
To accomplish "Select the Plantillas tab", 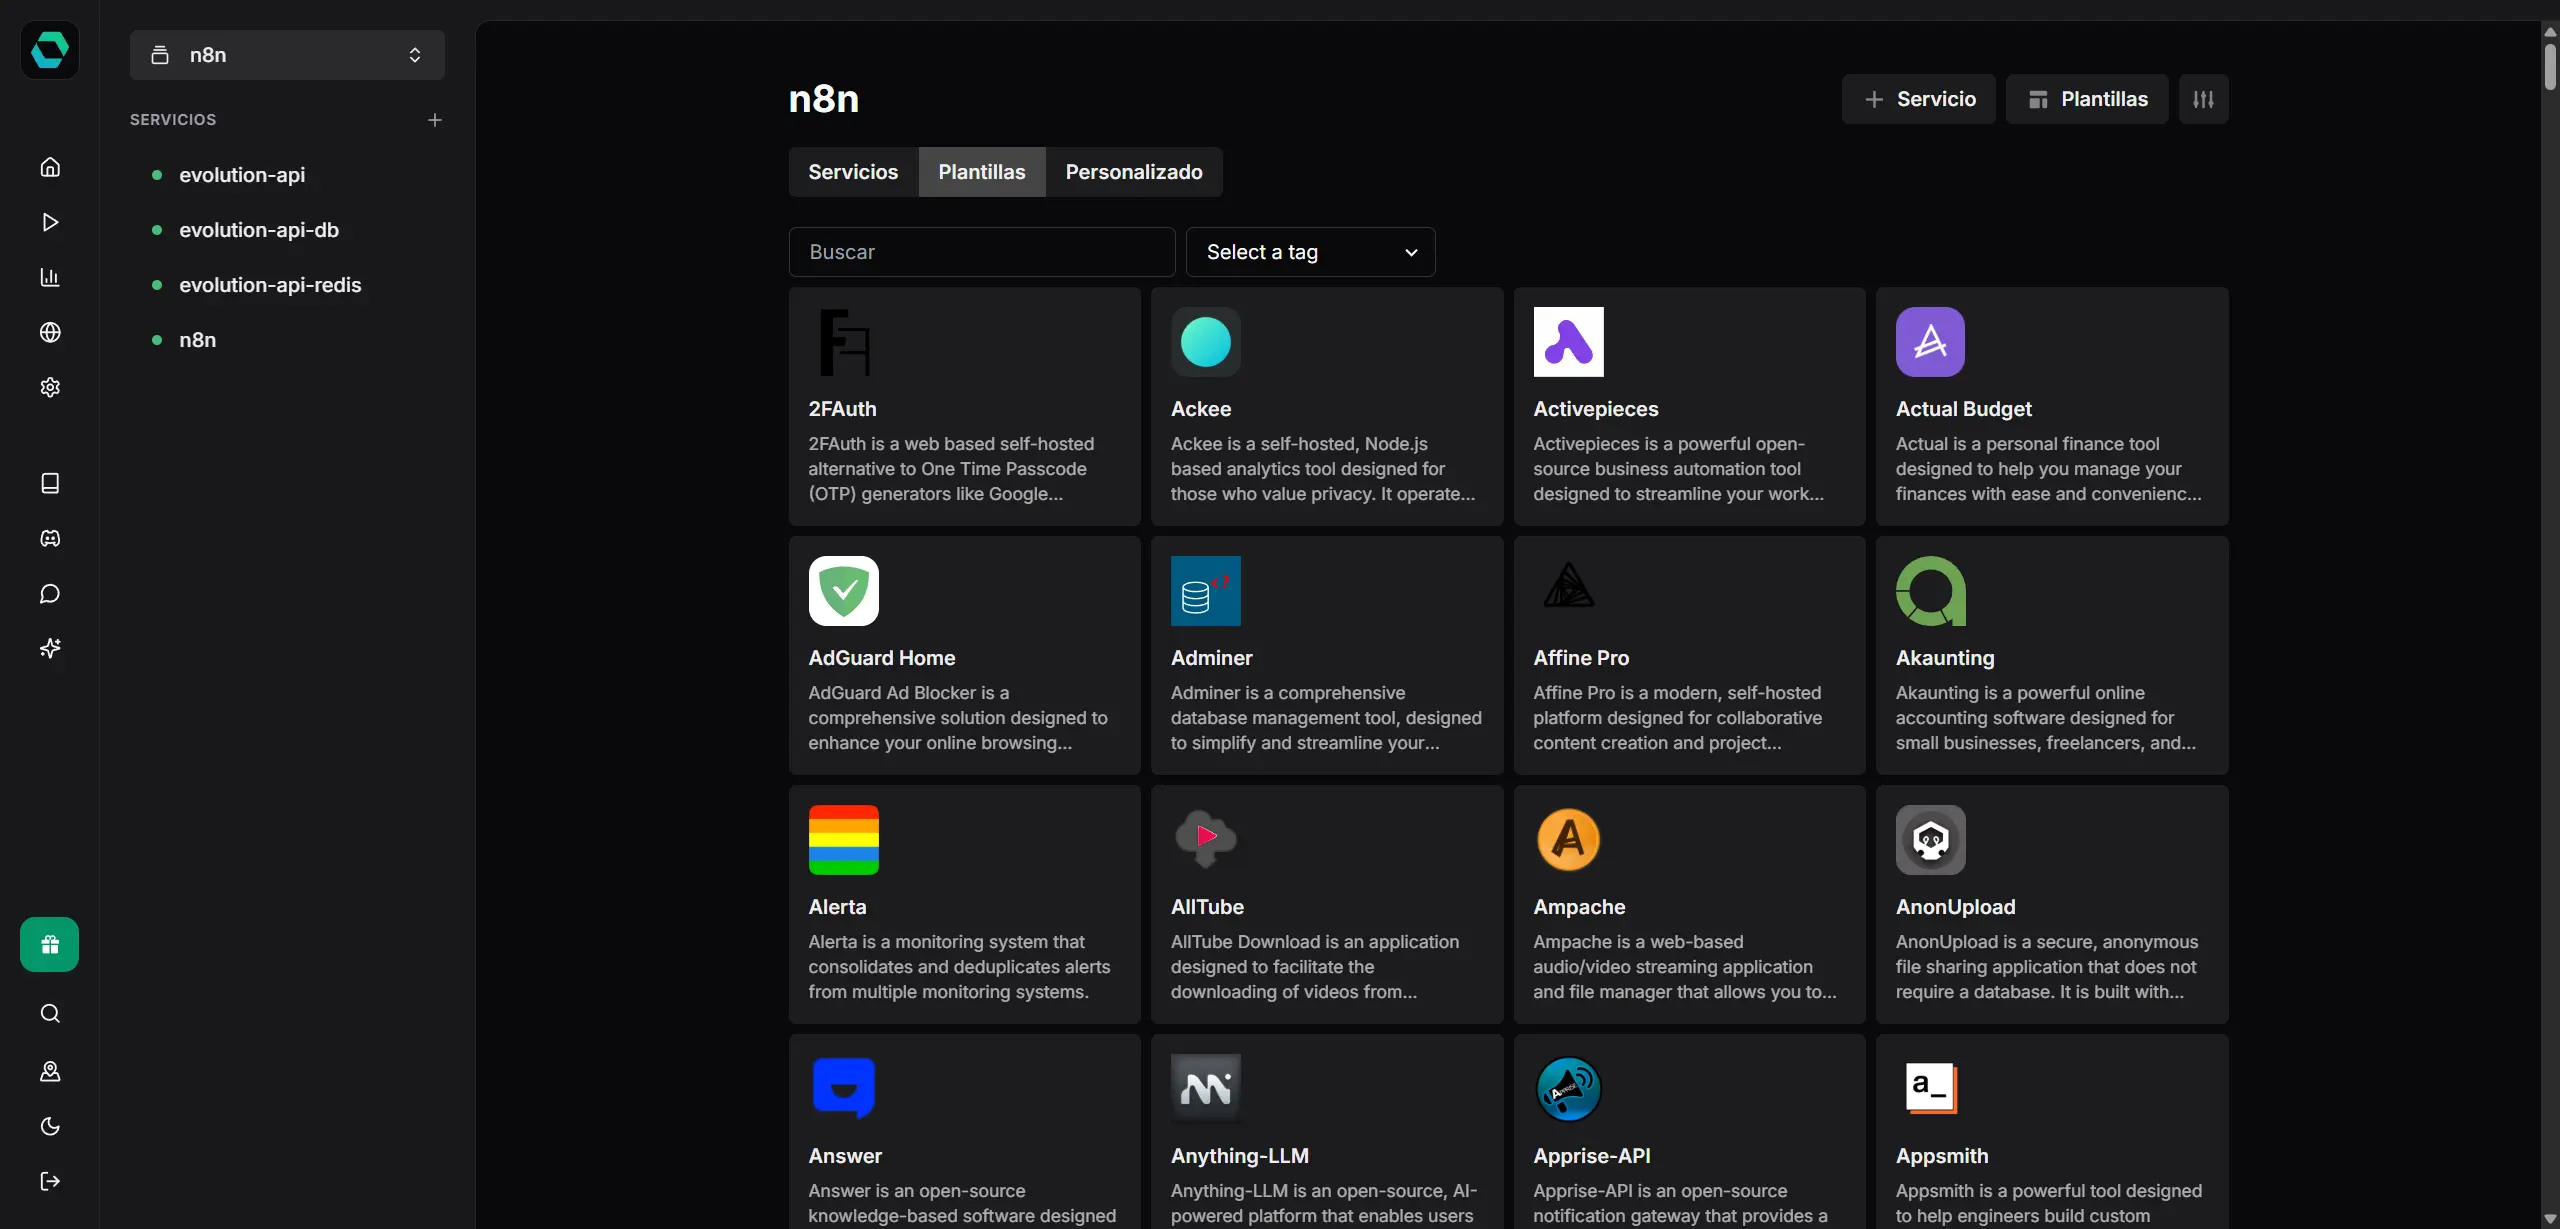I will tap(982, 172).
